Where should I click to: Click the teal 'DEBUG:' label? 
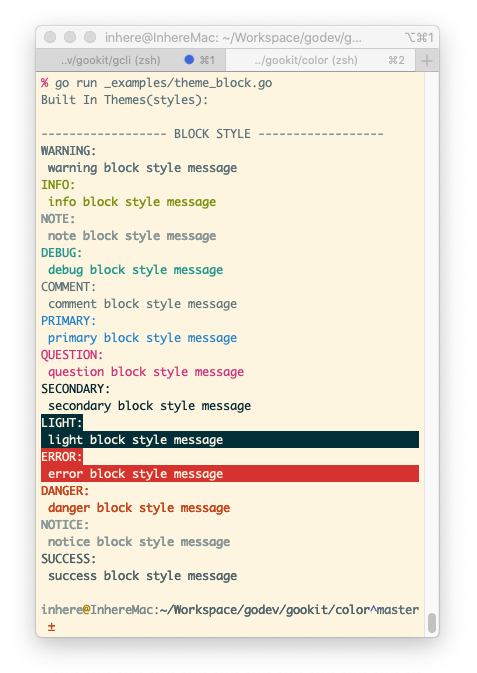(61, 253)
